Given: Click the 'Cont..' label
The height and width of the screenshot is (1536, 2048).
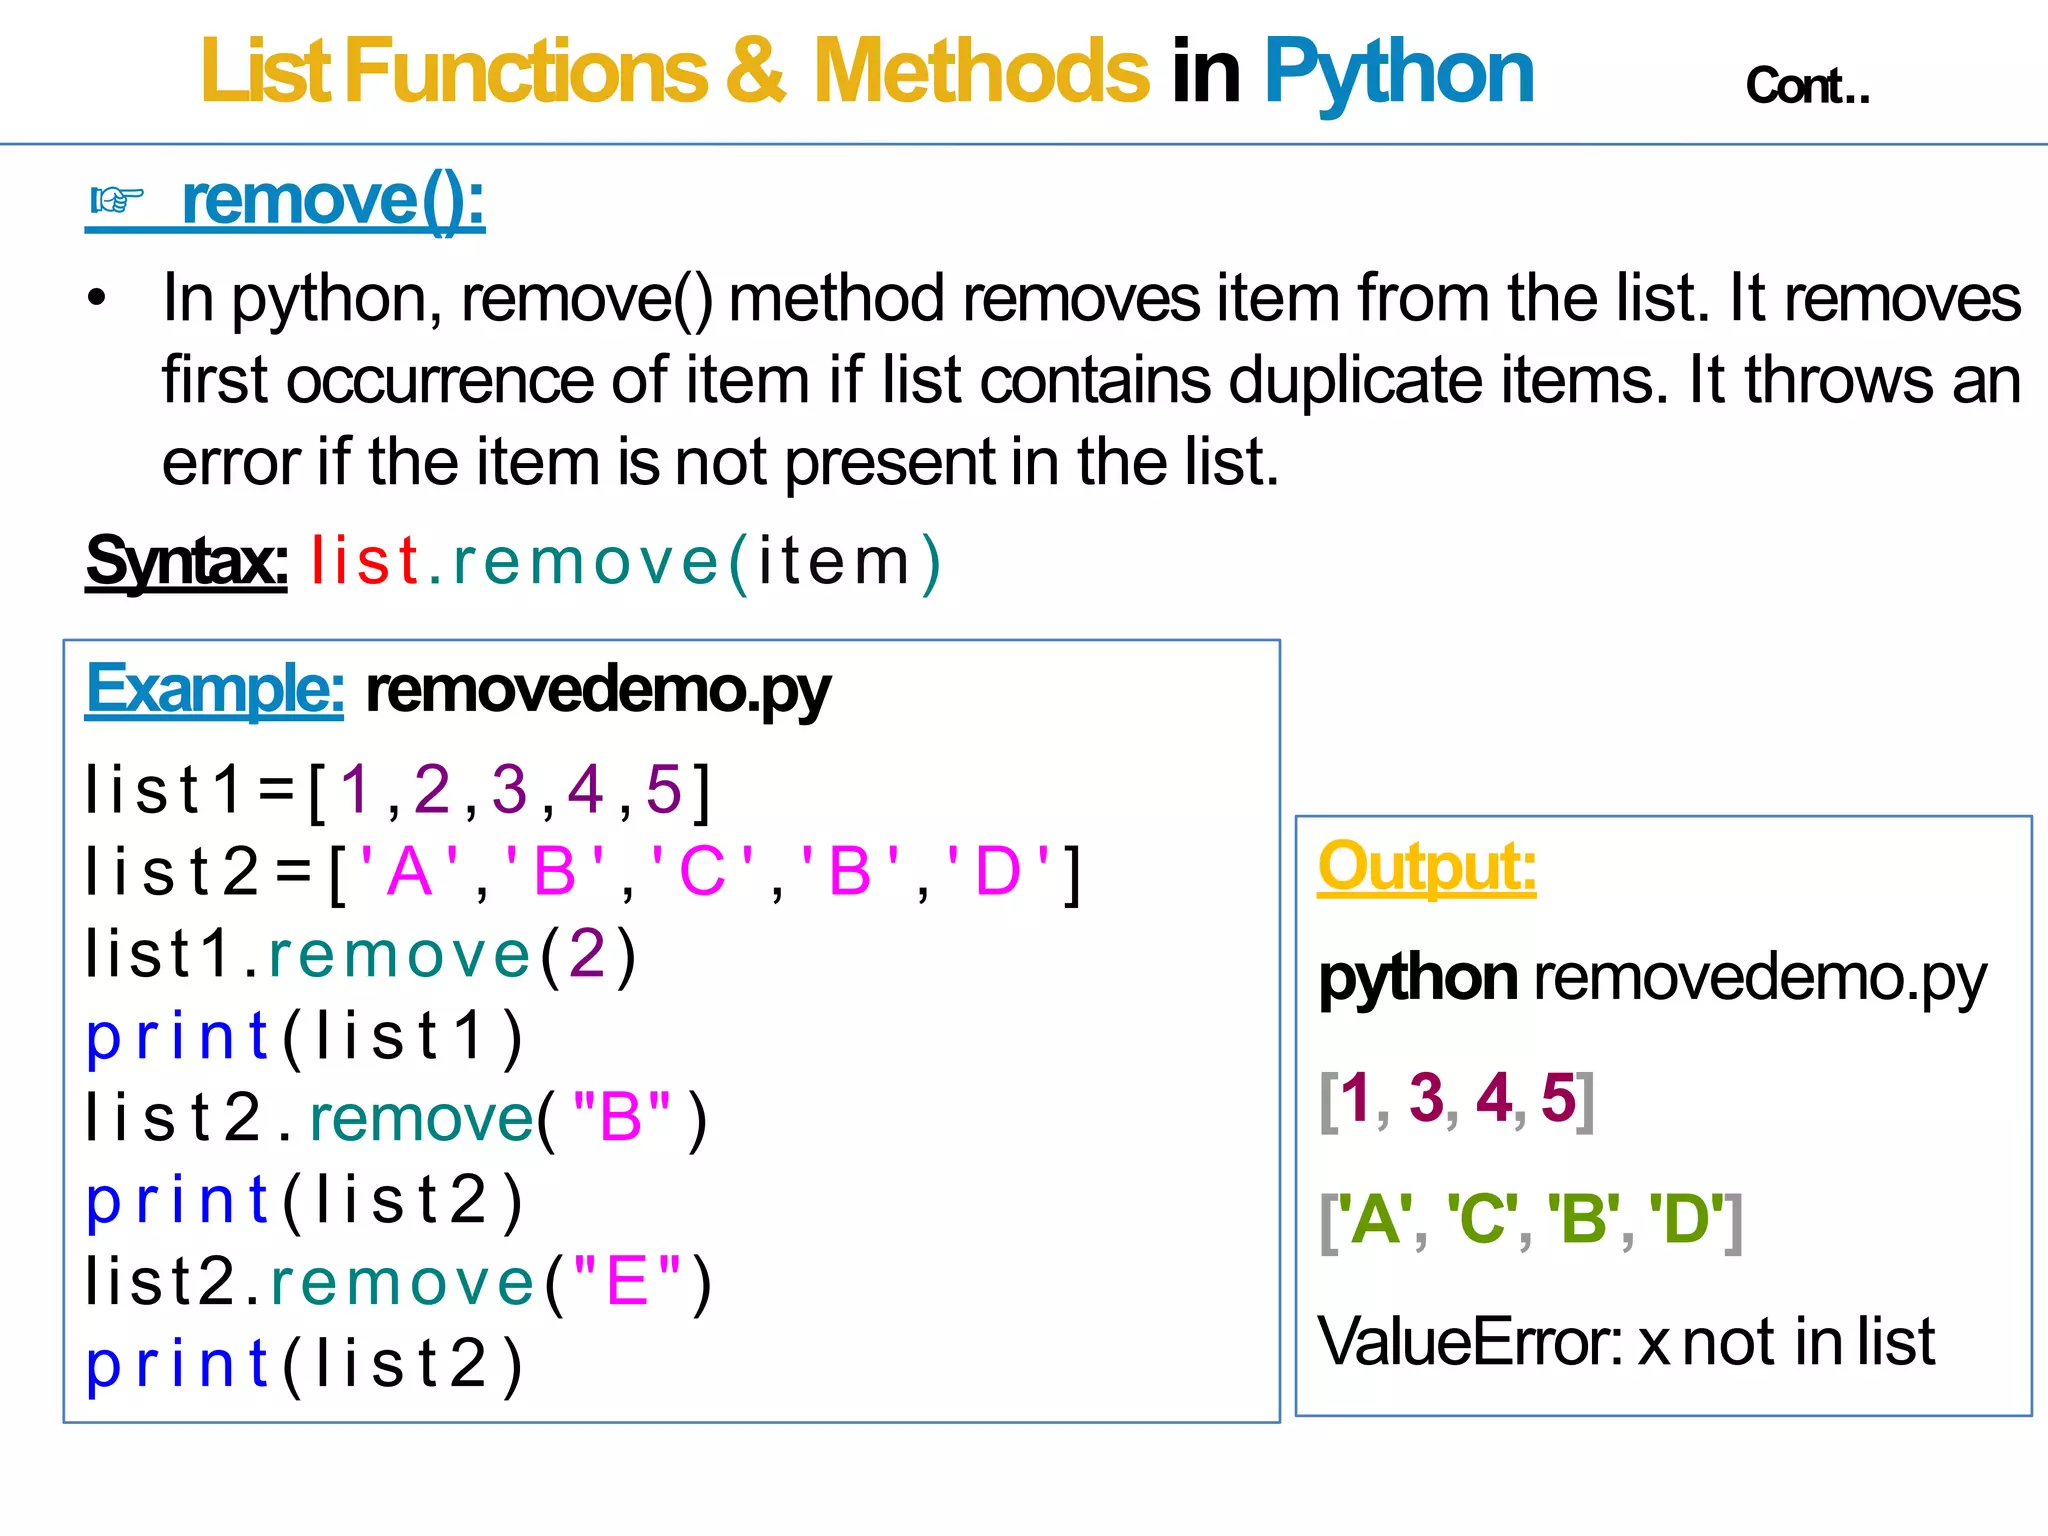Looking at the screenshot, I should point(1807,86).
